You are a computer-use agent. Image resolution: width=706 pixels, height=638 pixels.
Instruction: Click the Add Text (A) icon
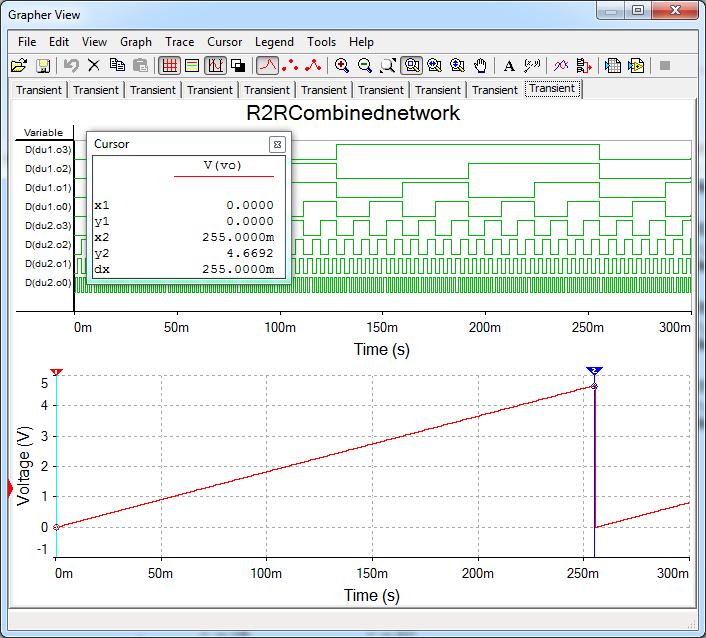(x=509, y=66)
